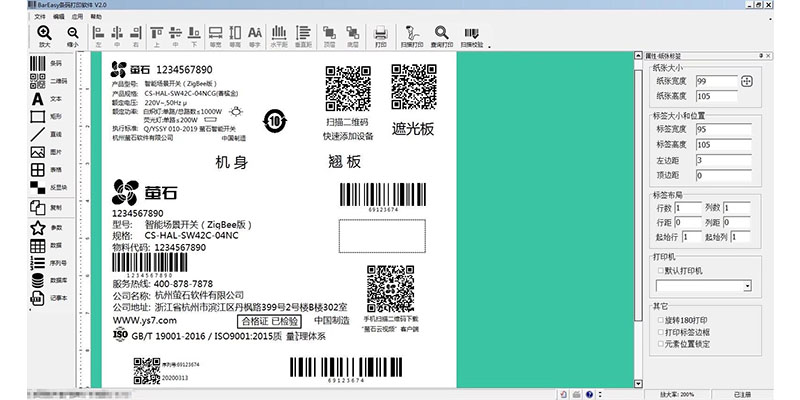
Task: Select the 矩形 rectangle tool
Action: click(x=46, y=117)
